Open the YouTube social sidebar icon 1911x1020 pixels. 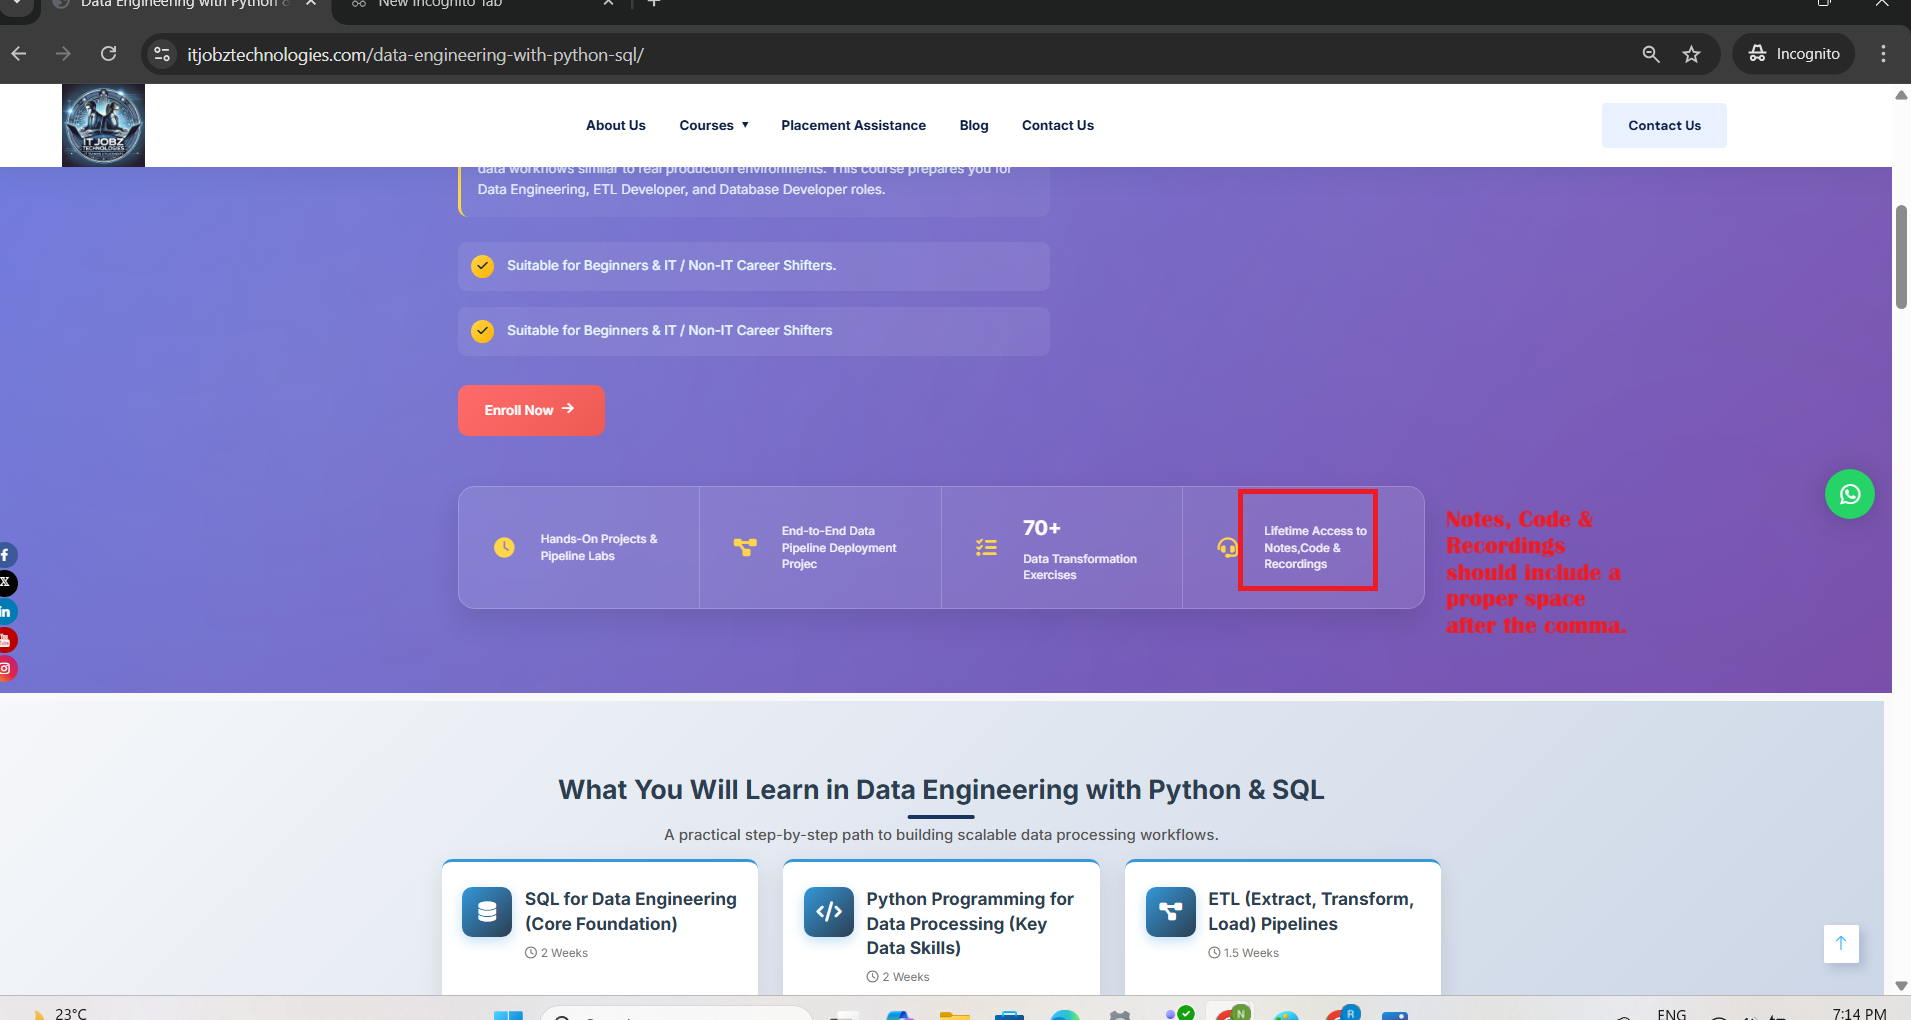coord(6,640)
